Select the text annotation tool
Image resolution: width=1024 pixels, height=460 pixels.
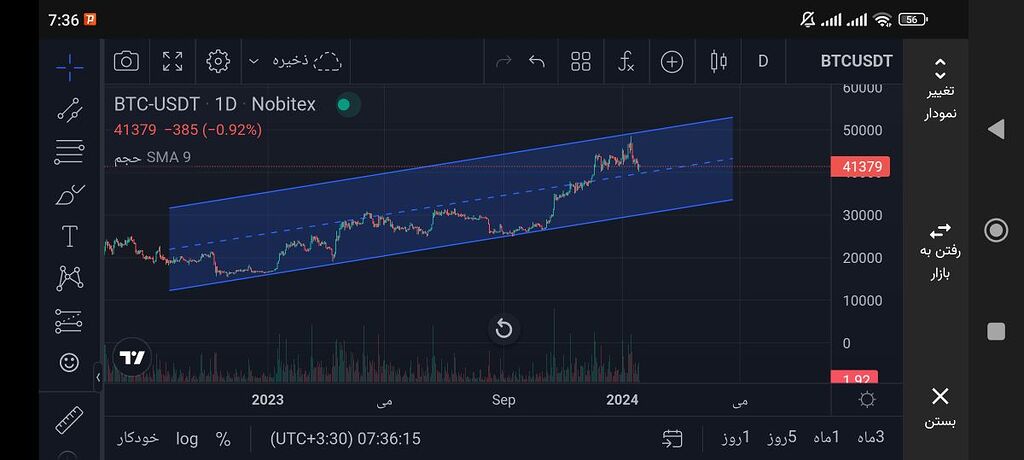69,236
